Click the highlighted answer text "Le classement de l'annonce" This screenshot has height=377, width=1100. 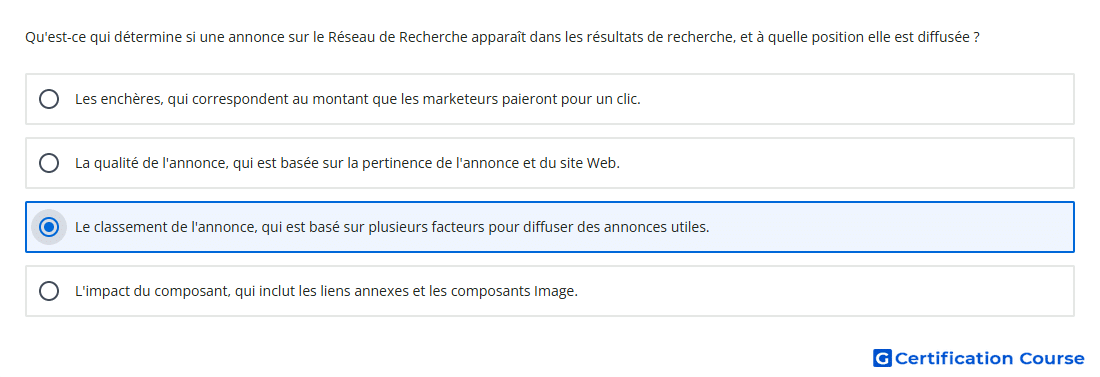click(x=392, y=227)
